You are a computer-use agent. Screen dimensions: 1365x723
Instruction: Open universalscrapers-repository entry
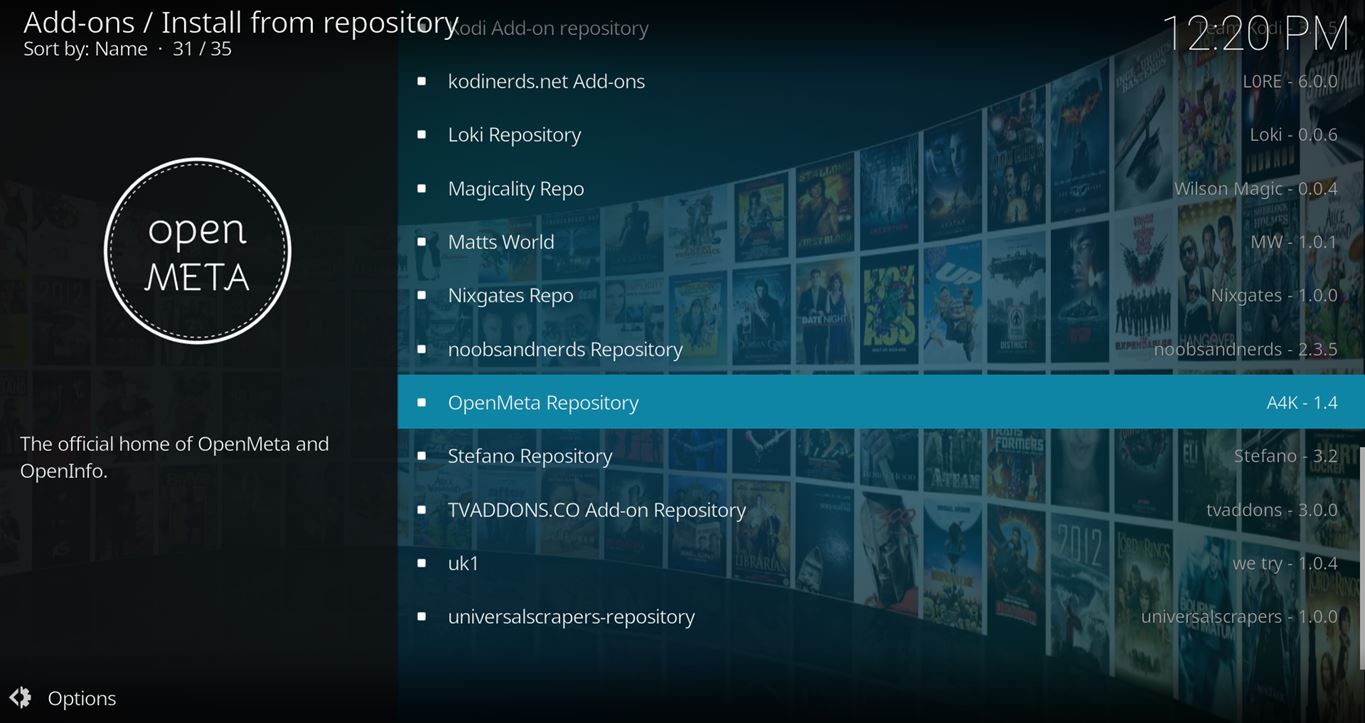click(x=571, y=617)
